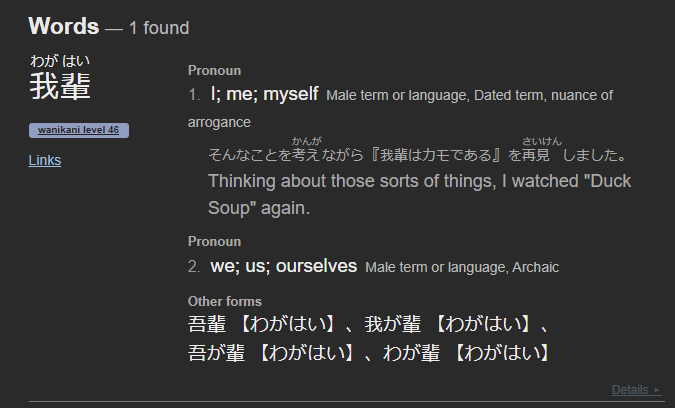Image resolution: width=675 pixels, height=408 pixels.
Task: Select the "I; me; myself" definition
Action: tap(264, 94)
